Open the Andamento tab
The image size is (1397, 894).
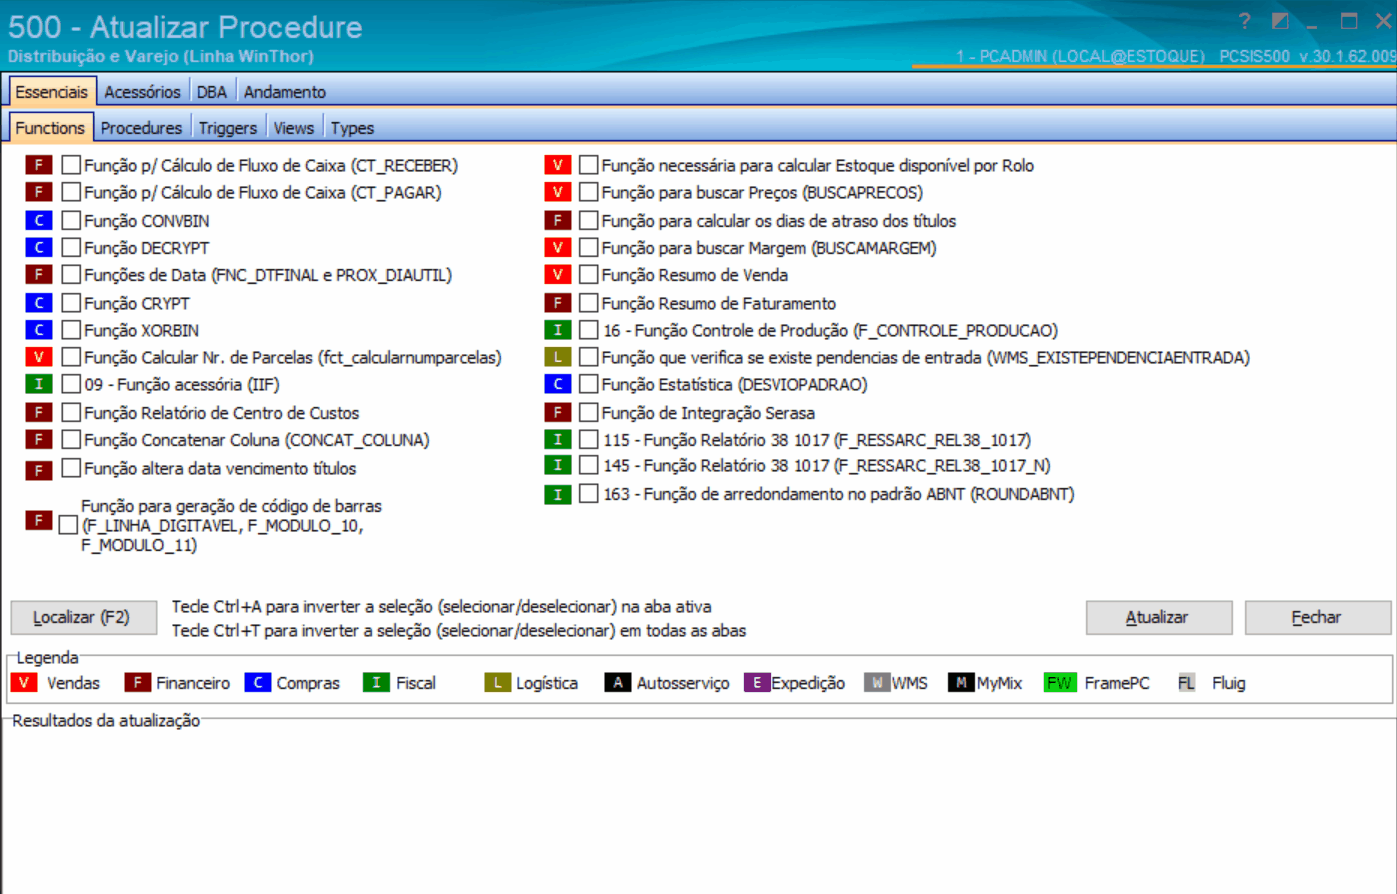point(285,92)
